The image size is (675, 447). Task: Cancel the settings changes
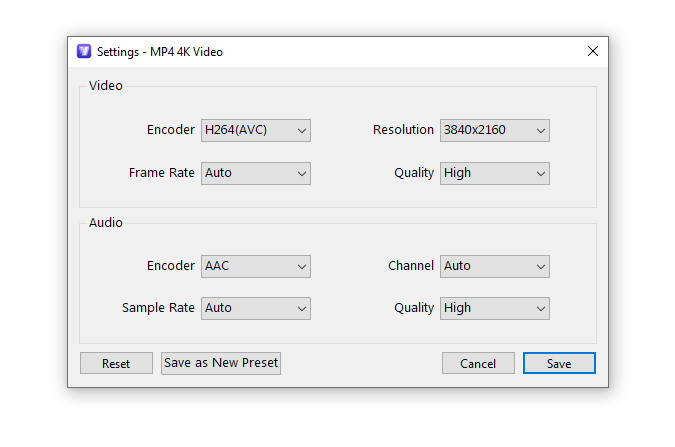point(478,363)
